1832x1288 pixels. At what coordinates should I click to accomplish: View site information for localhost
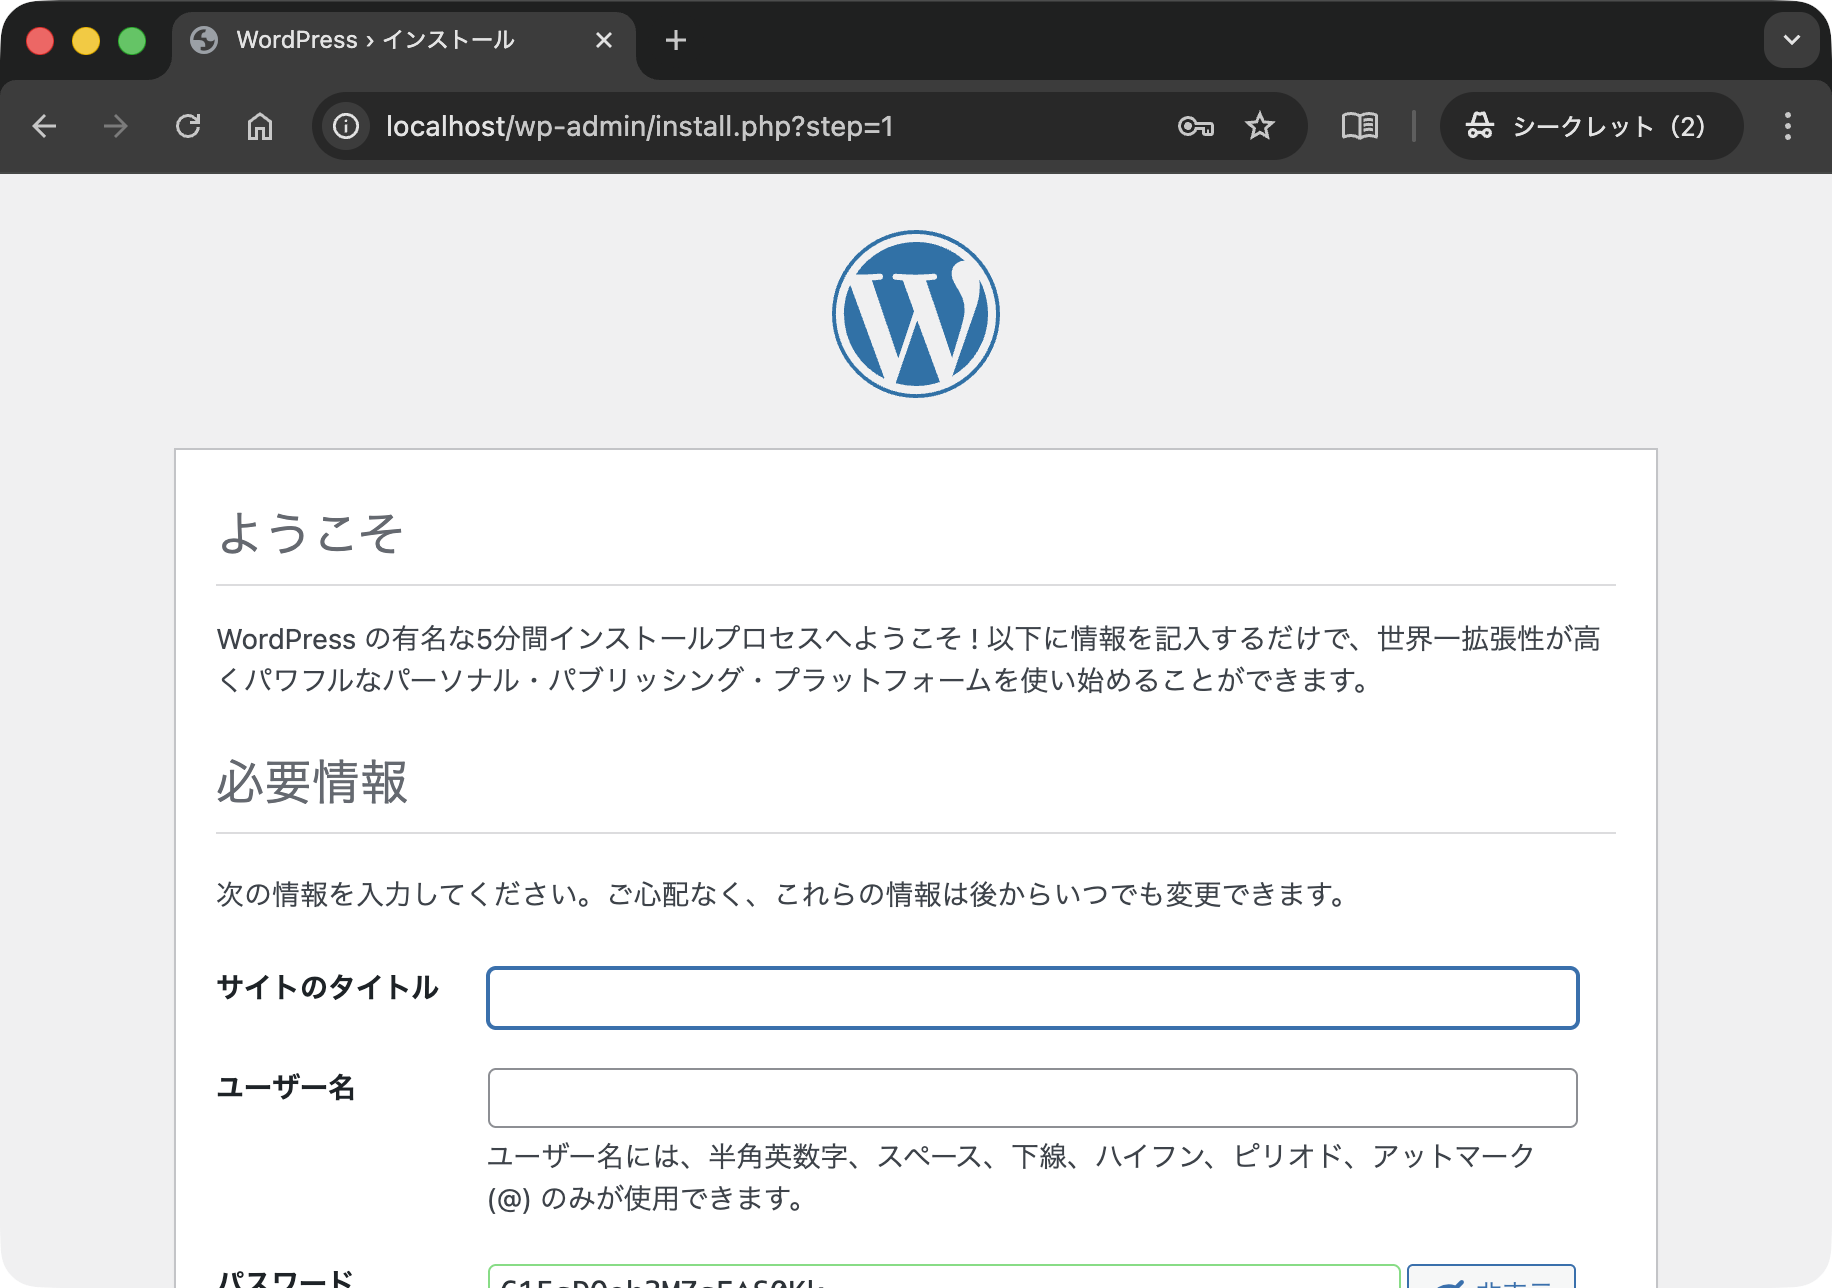[x=346, y=126]
